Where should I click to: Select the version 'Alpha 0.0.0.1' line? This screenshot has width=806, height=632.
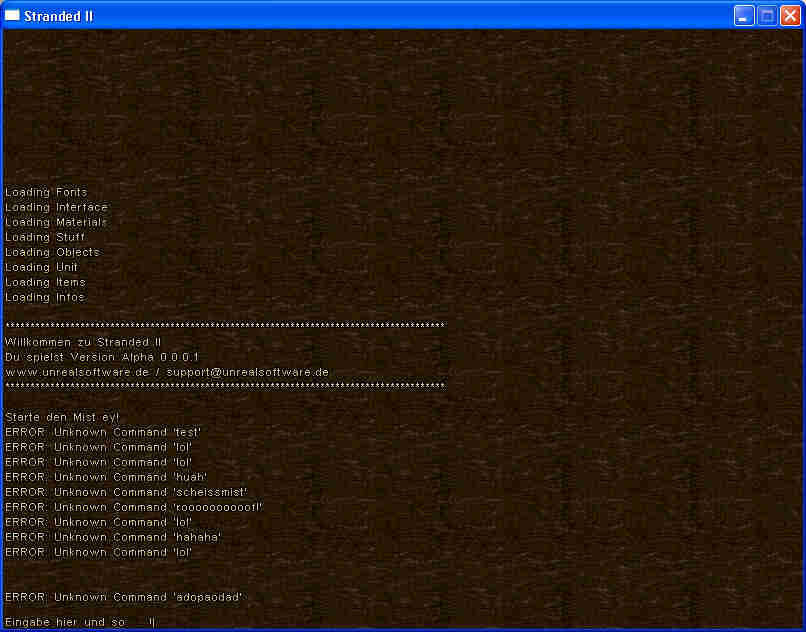tap(102, 357)
